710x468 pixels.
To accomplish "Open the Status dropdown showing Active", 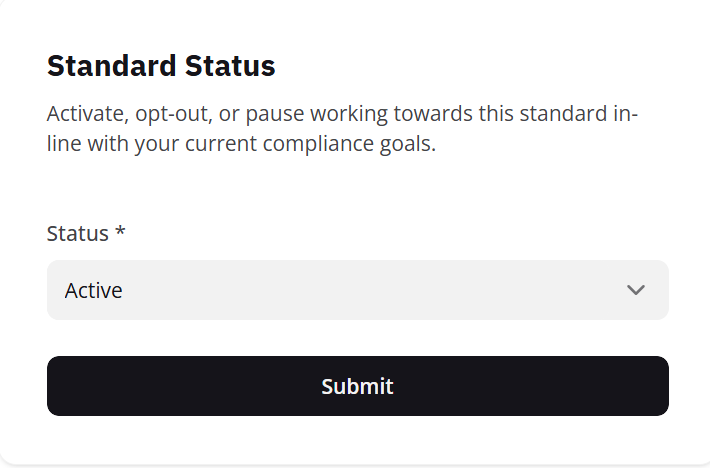I will click(357, 290).
